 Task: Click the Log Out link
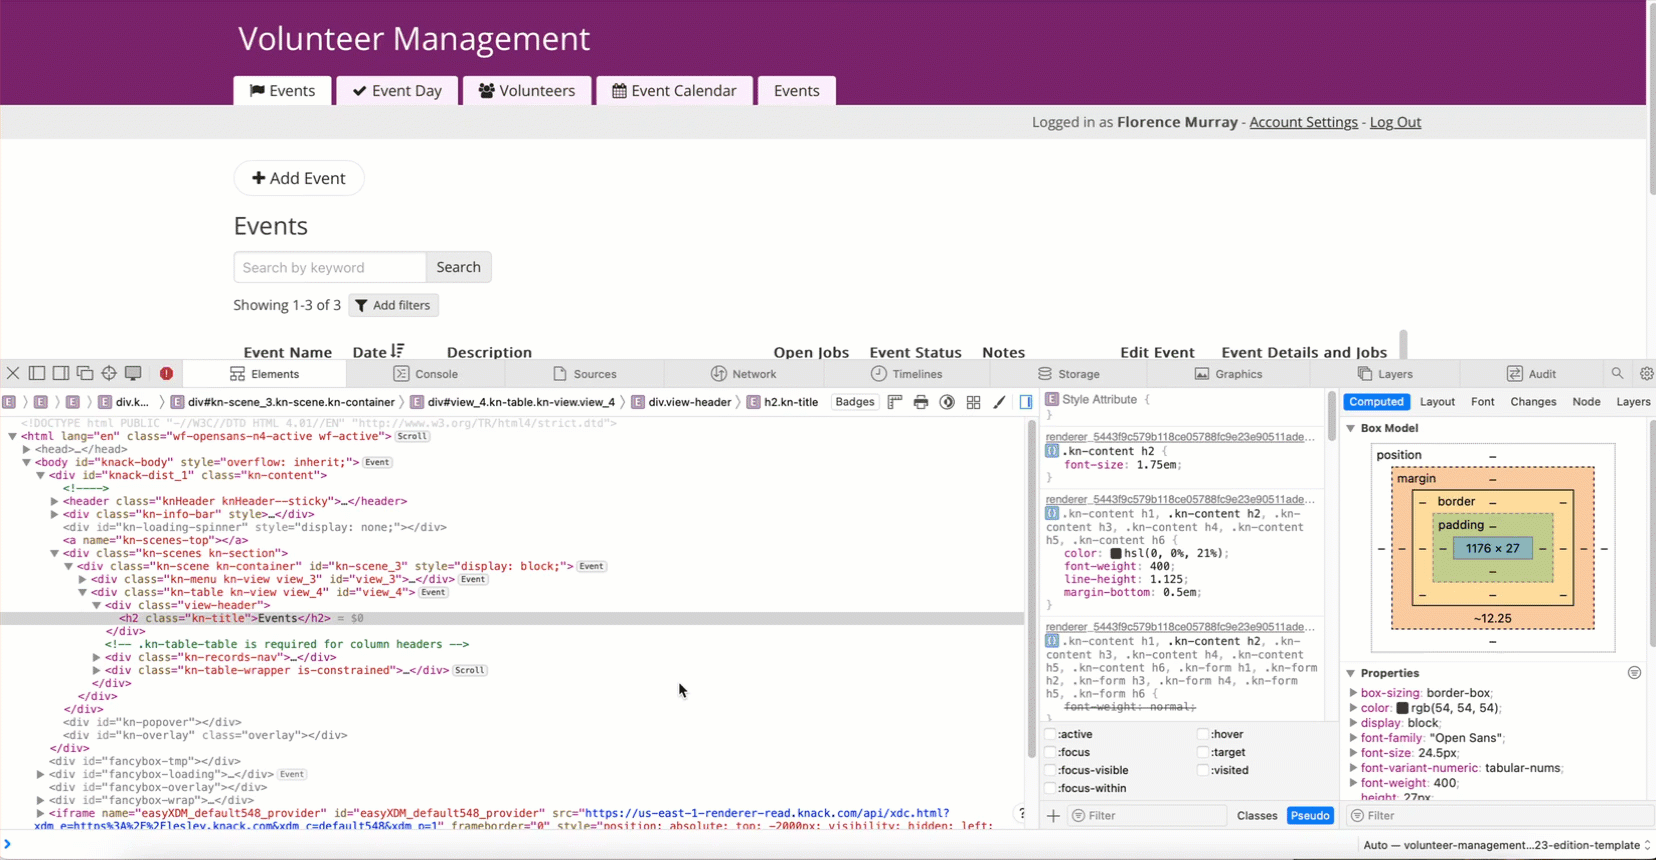coord(1395,122)
